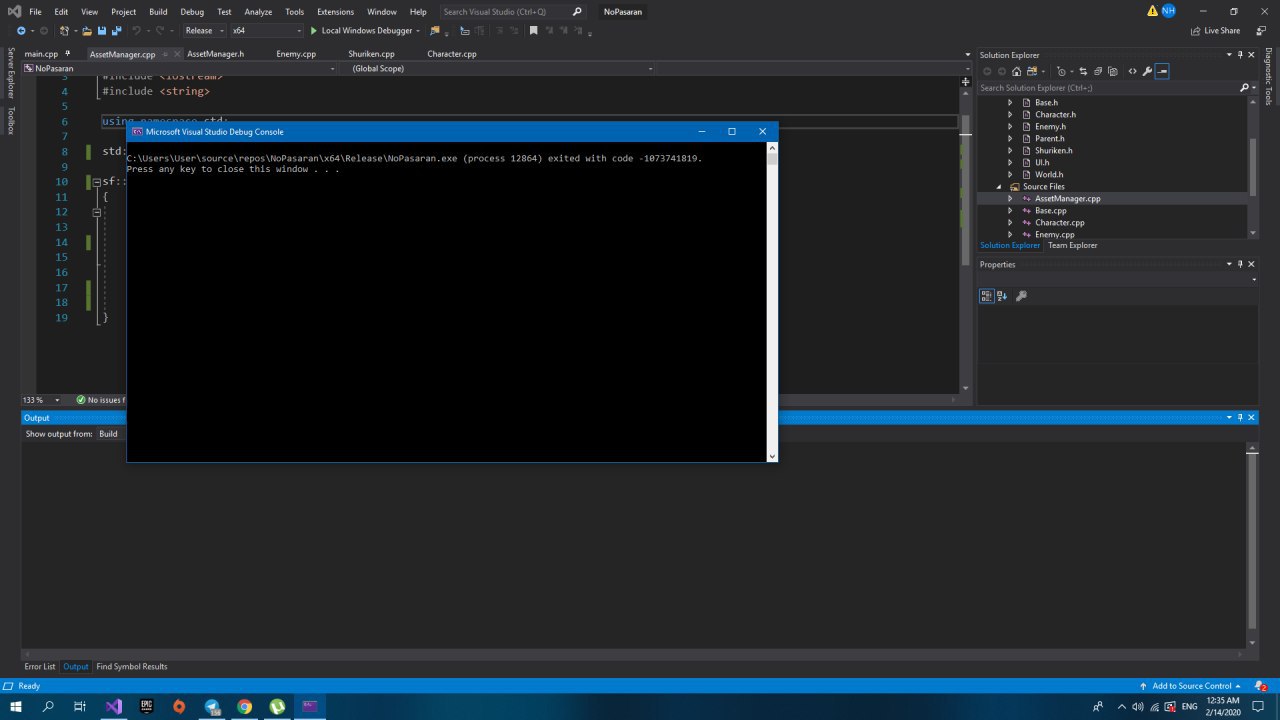Click the Search Solution Explorer field
The height and width of the screenshot is (720, 1280).
pyautogui.click(x=1107, y=88)
